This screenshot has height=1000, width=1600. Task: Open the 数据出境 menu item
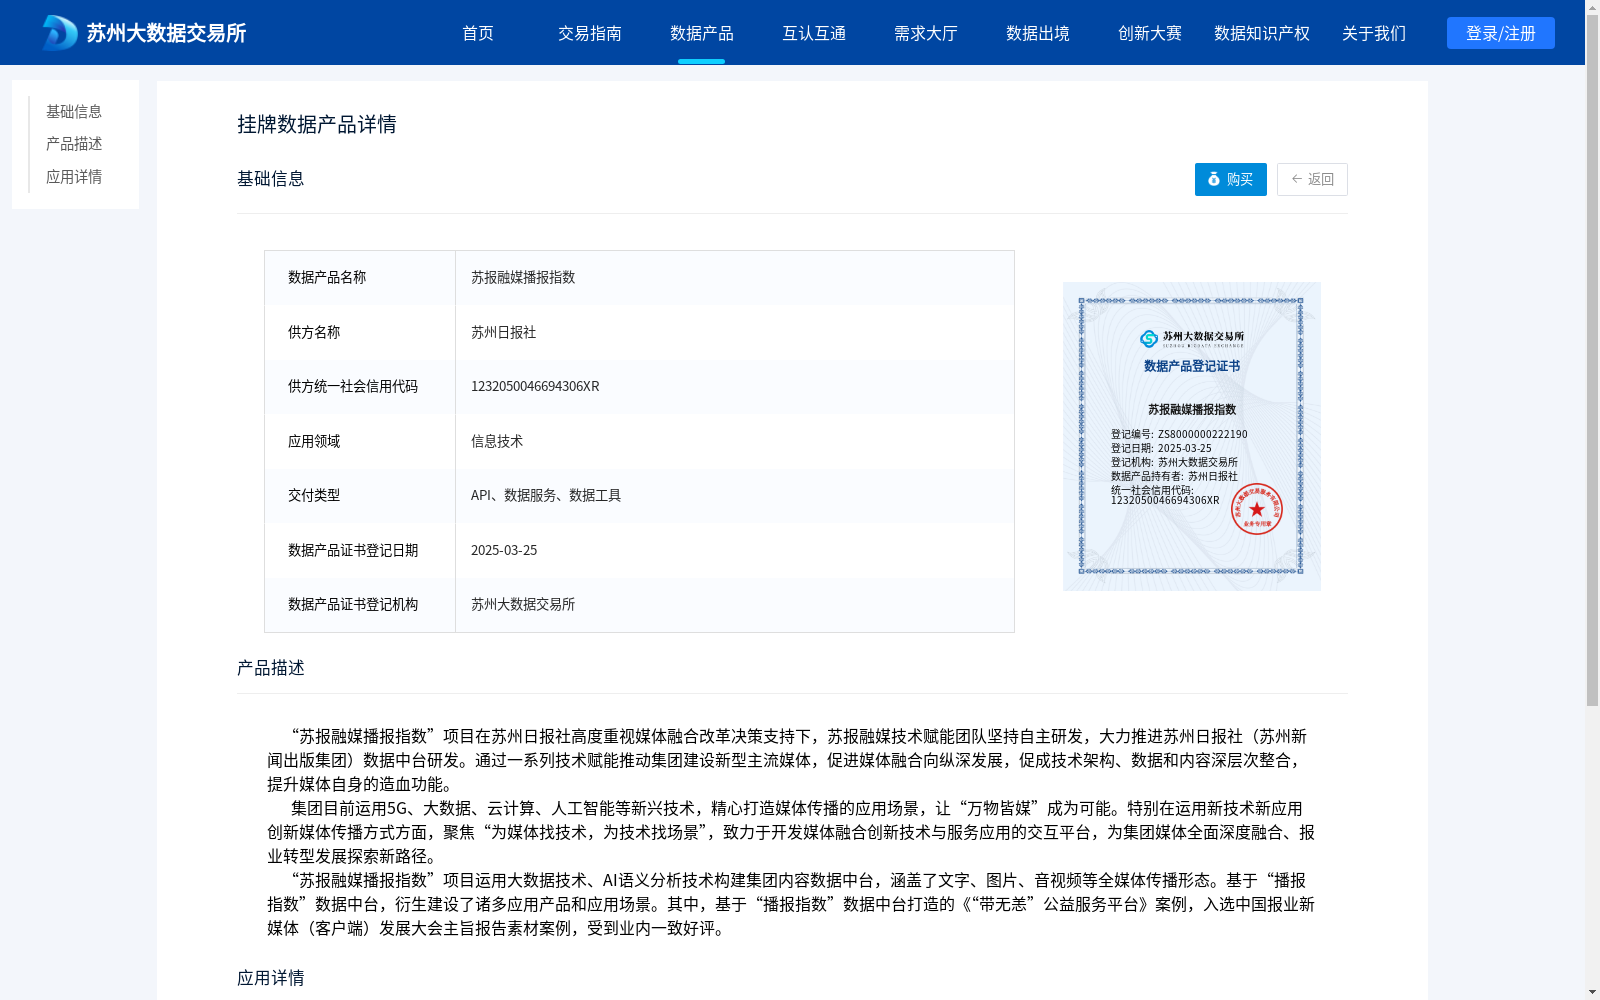coord(1038,33)
